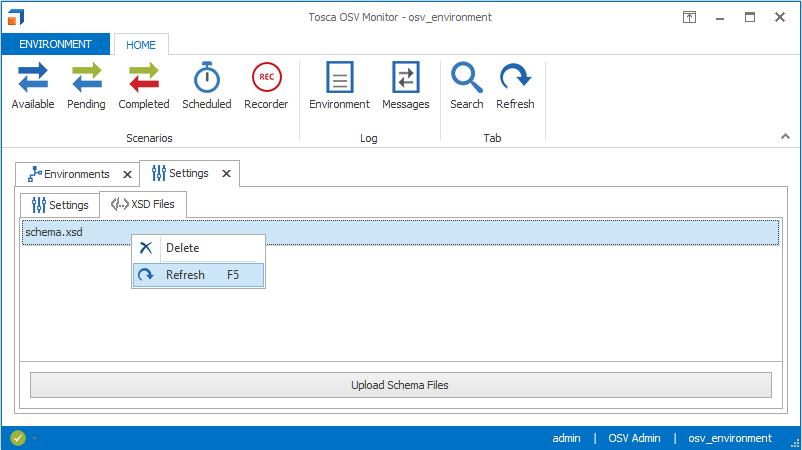The width and height of the screenshot is (802, 450).
Task: Open Scheduled scenarios stopwatch icon
Action: (206, 85)
